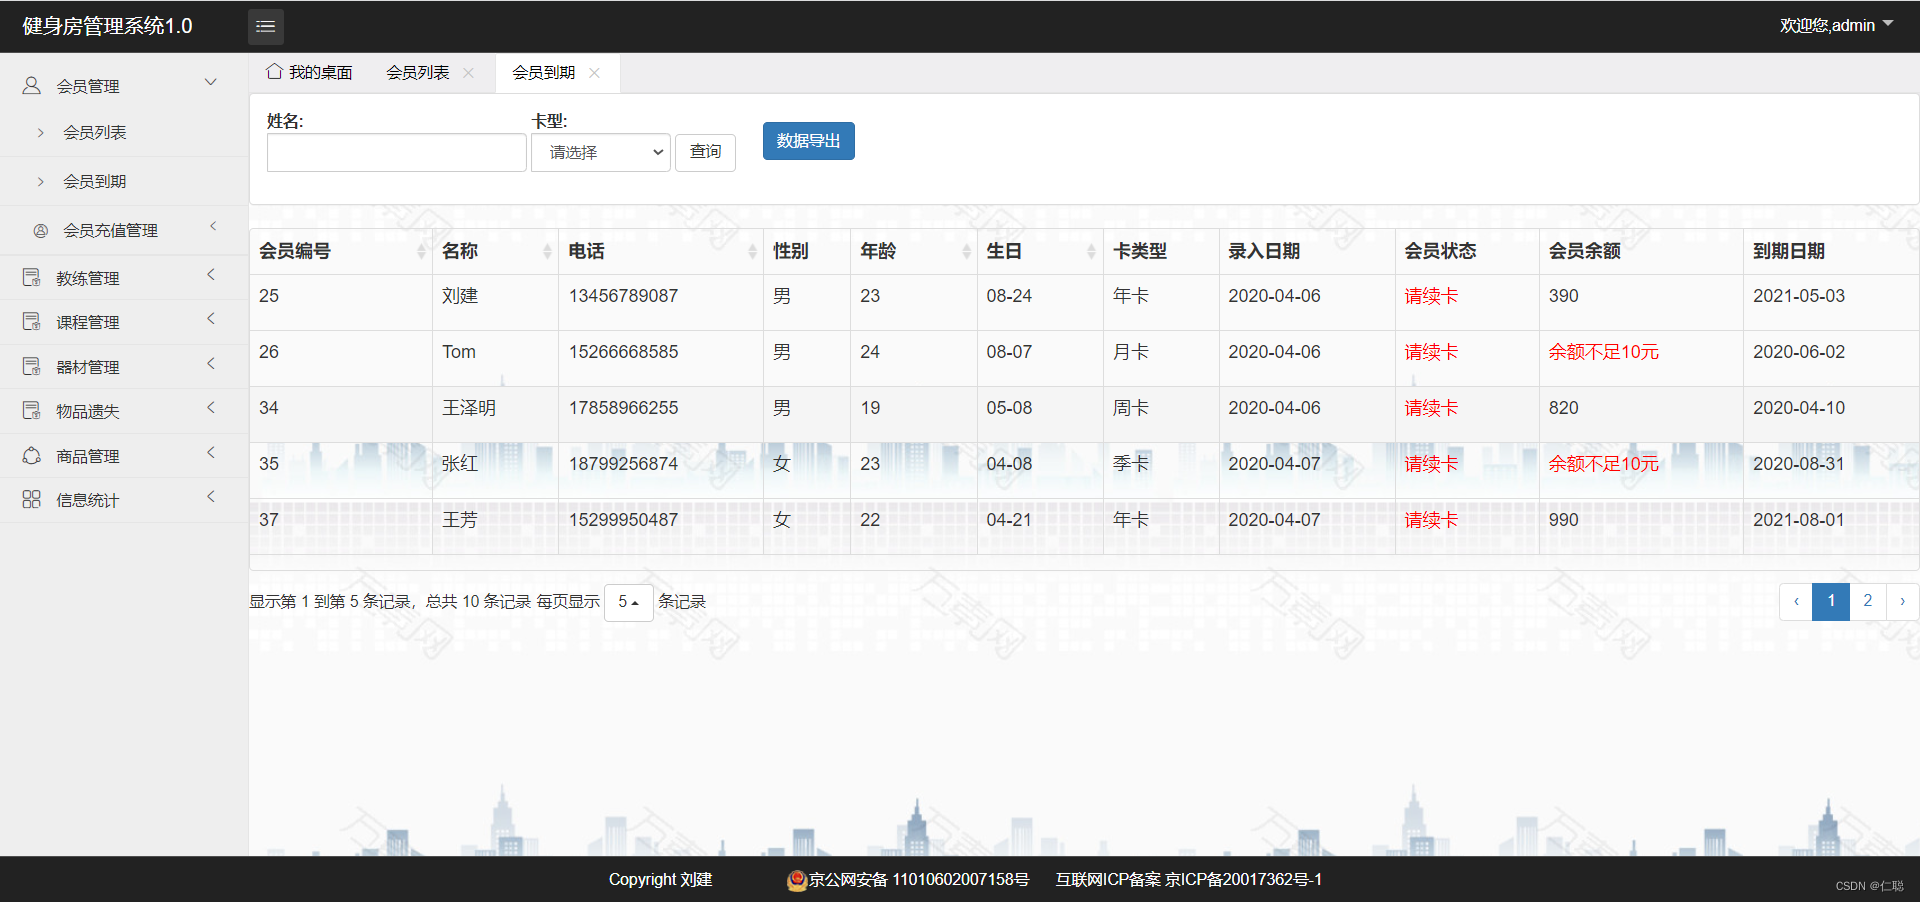Collapse the 会员管理 section chevron
This screenshot has width=1920, height=902.
210,82
